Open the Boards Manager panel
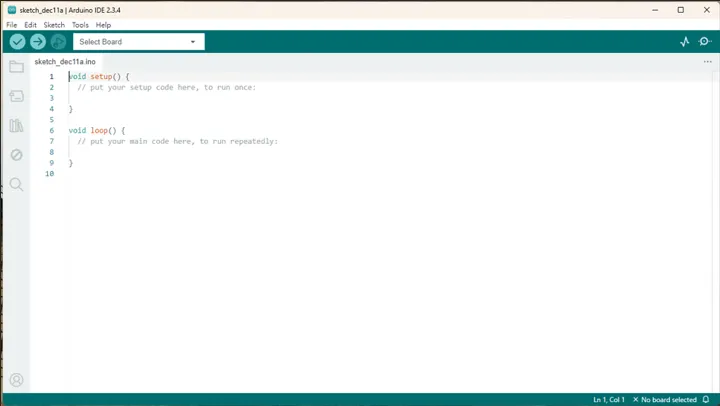This screenshot has height=406, width=720. (x=17, y=96)
